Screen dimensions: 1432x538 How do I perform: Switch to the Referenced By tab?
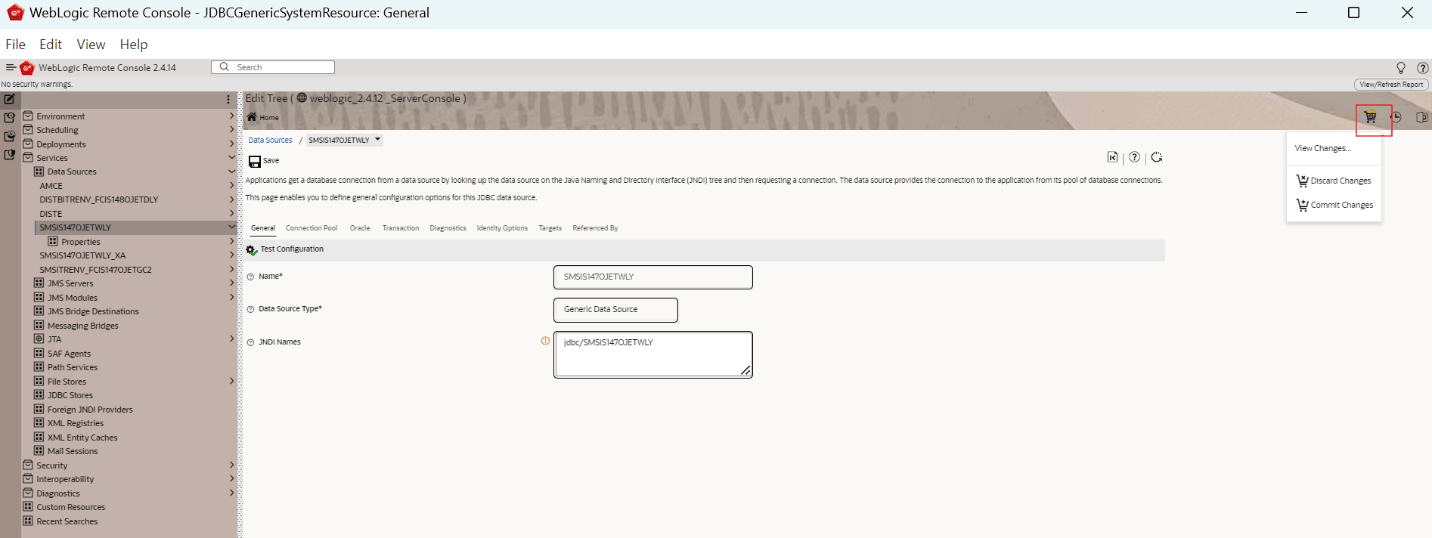[595, 228]
